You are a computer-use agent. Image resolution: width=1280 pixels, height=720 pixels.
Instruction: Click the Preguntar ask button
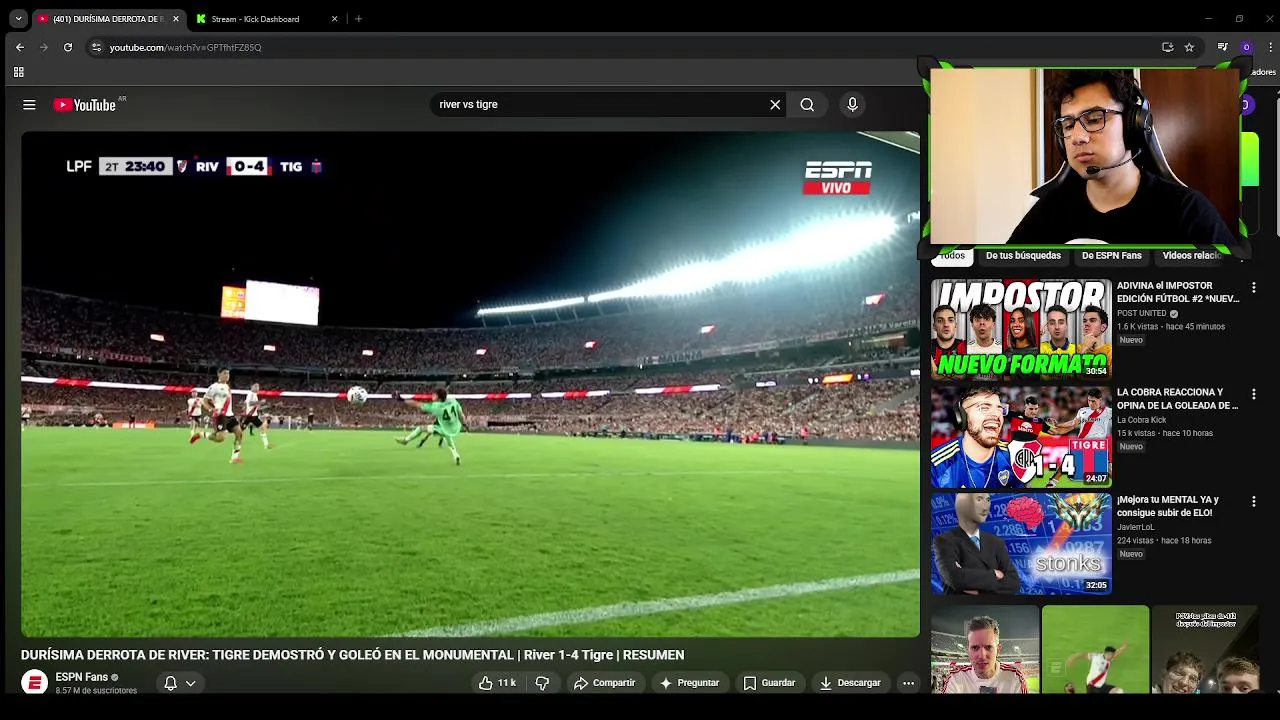pos(689,683)
